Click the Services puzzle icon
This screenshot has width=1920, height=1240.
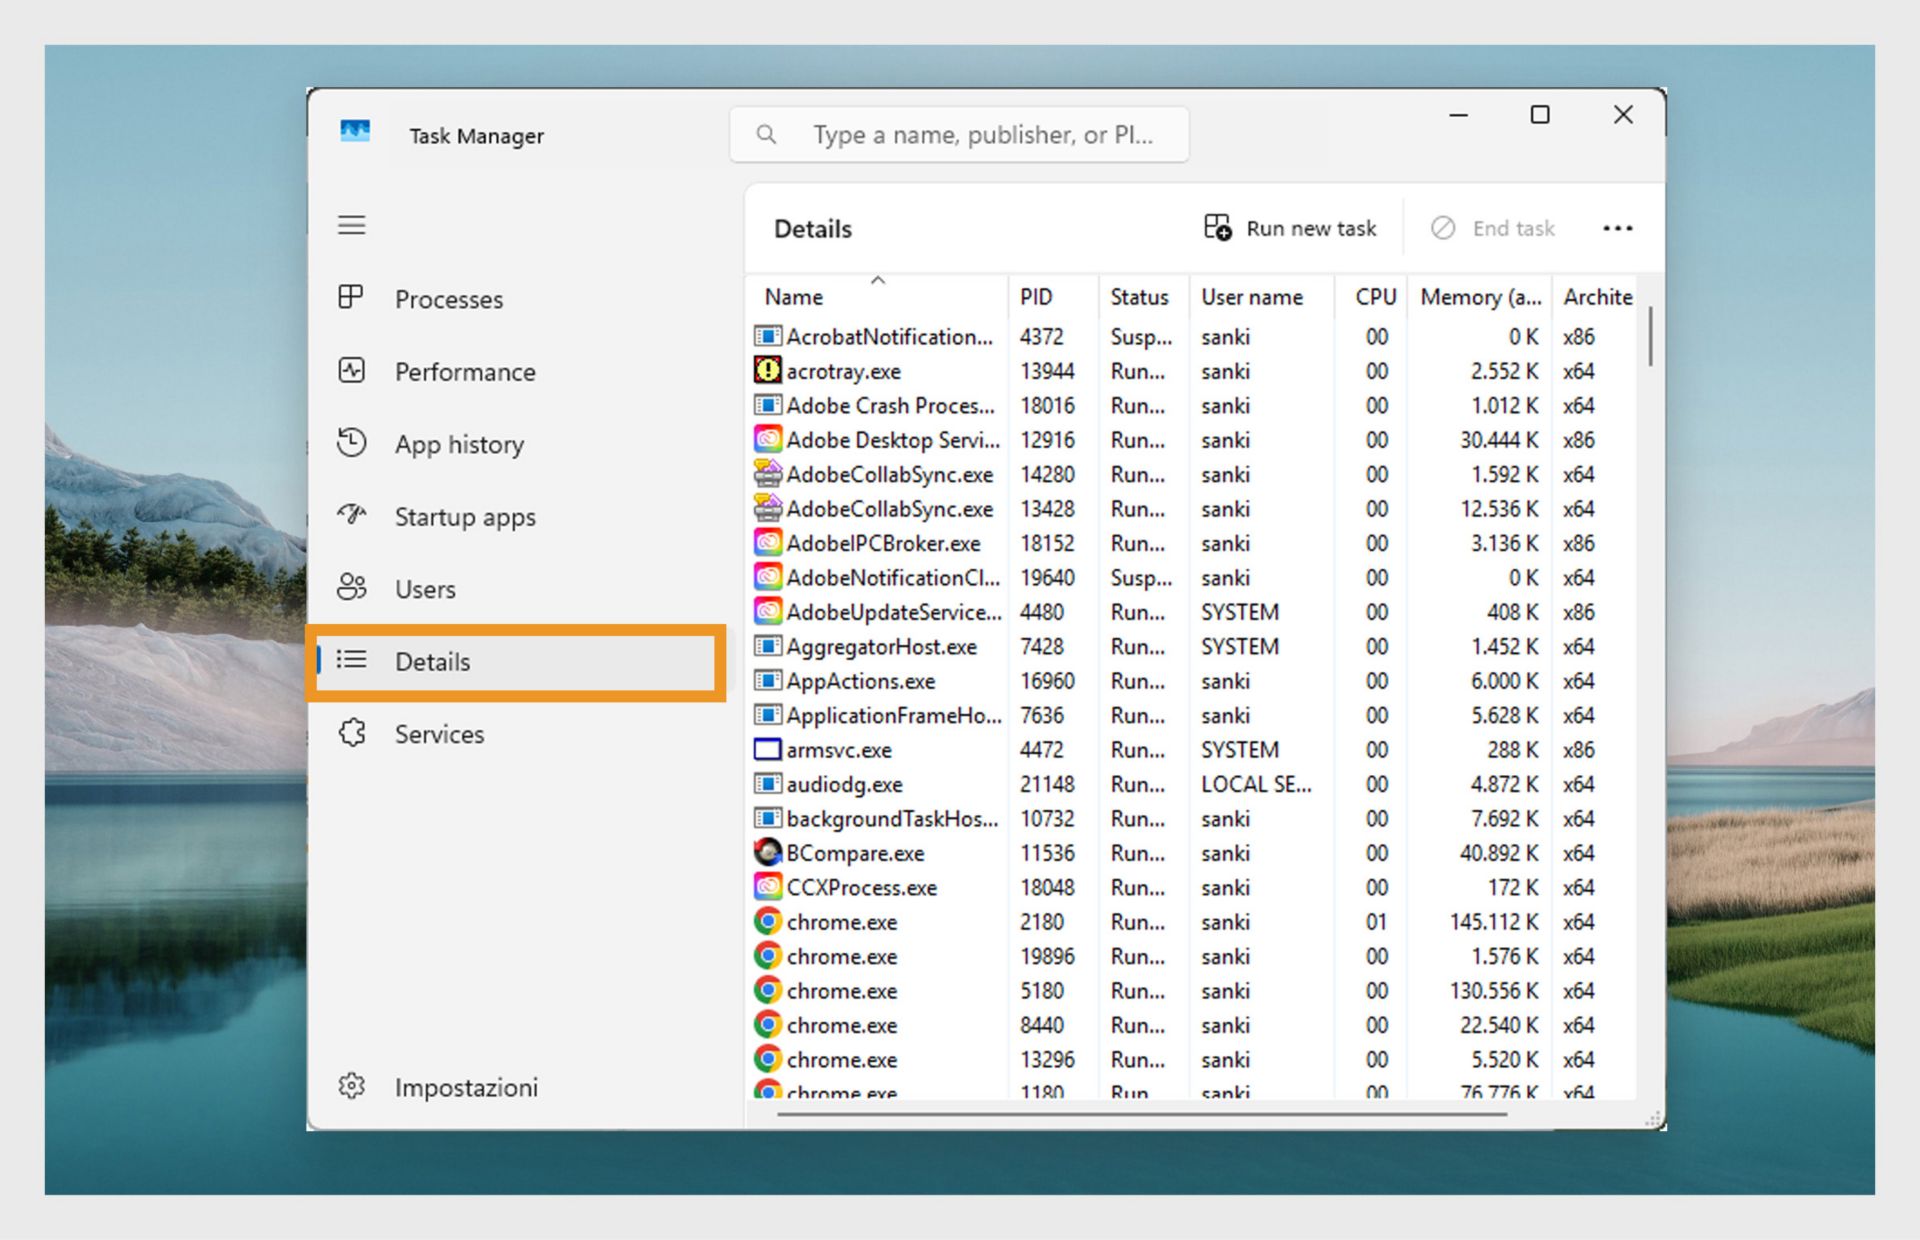tap(351, 733)
